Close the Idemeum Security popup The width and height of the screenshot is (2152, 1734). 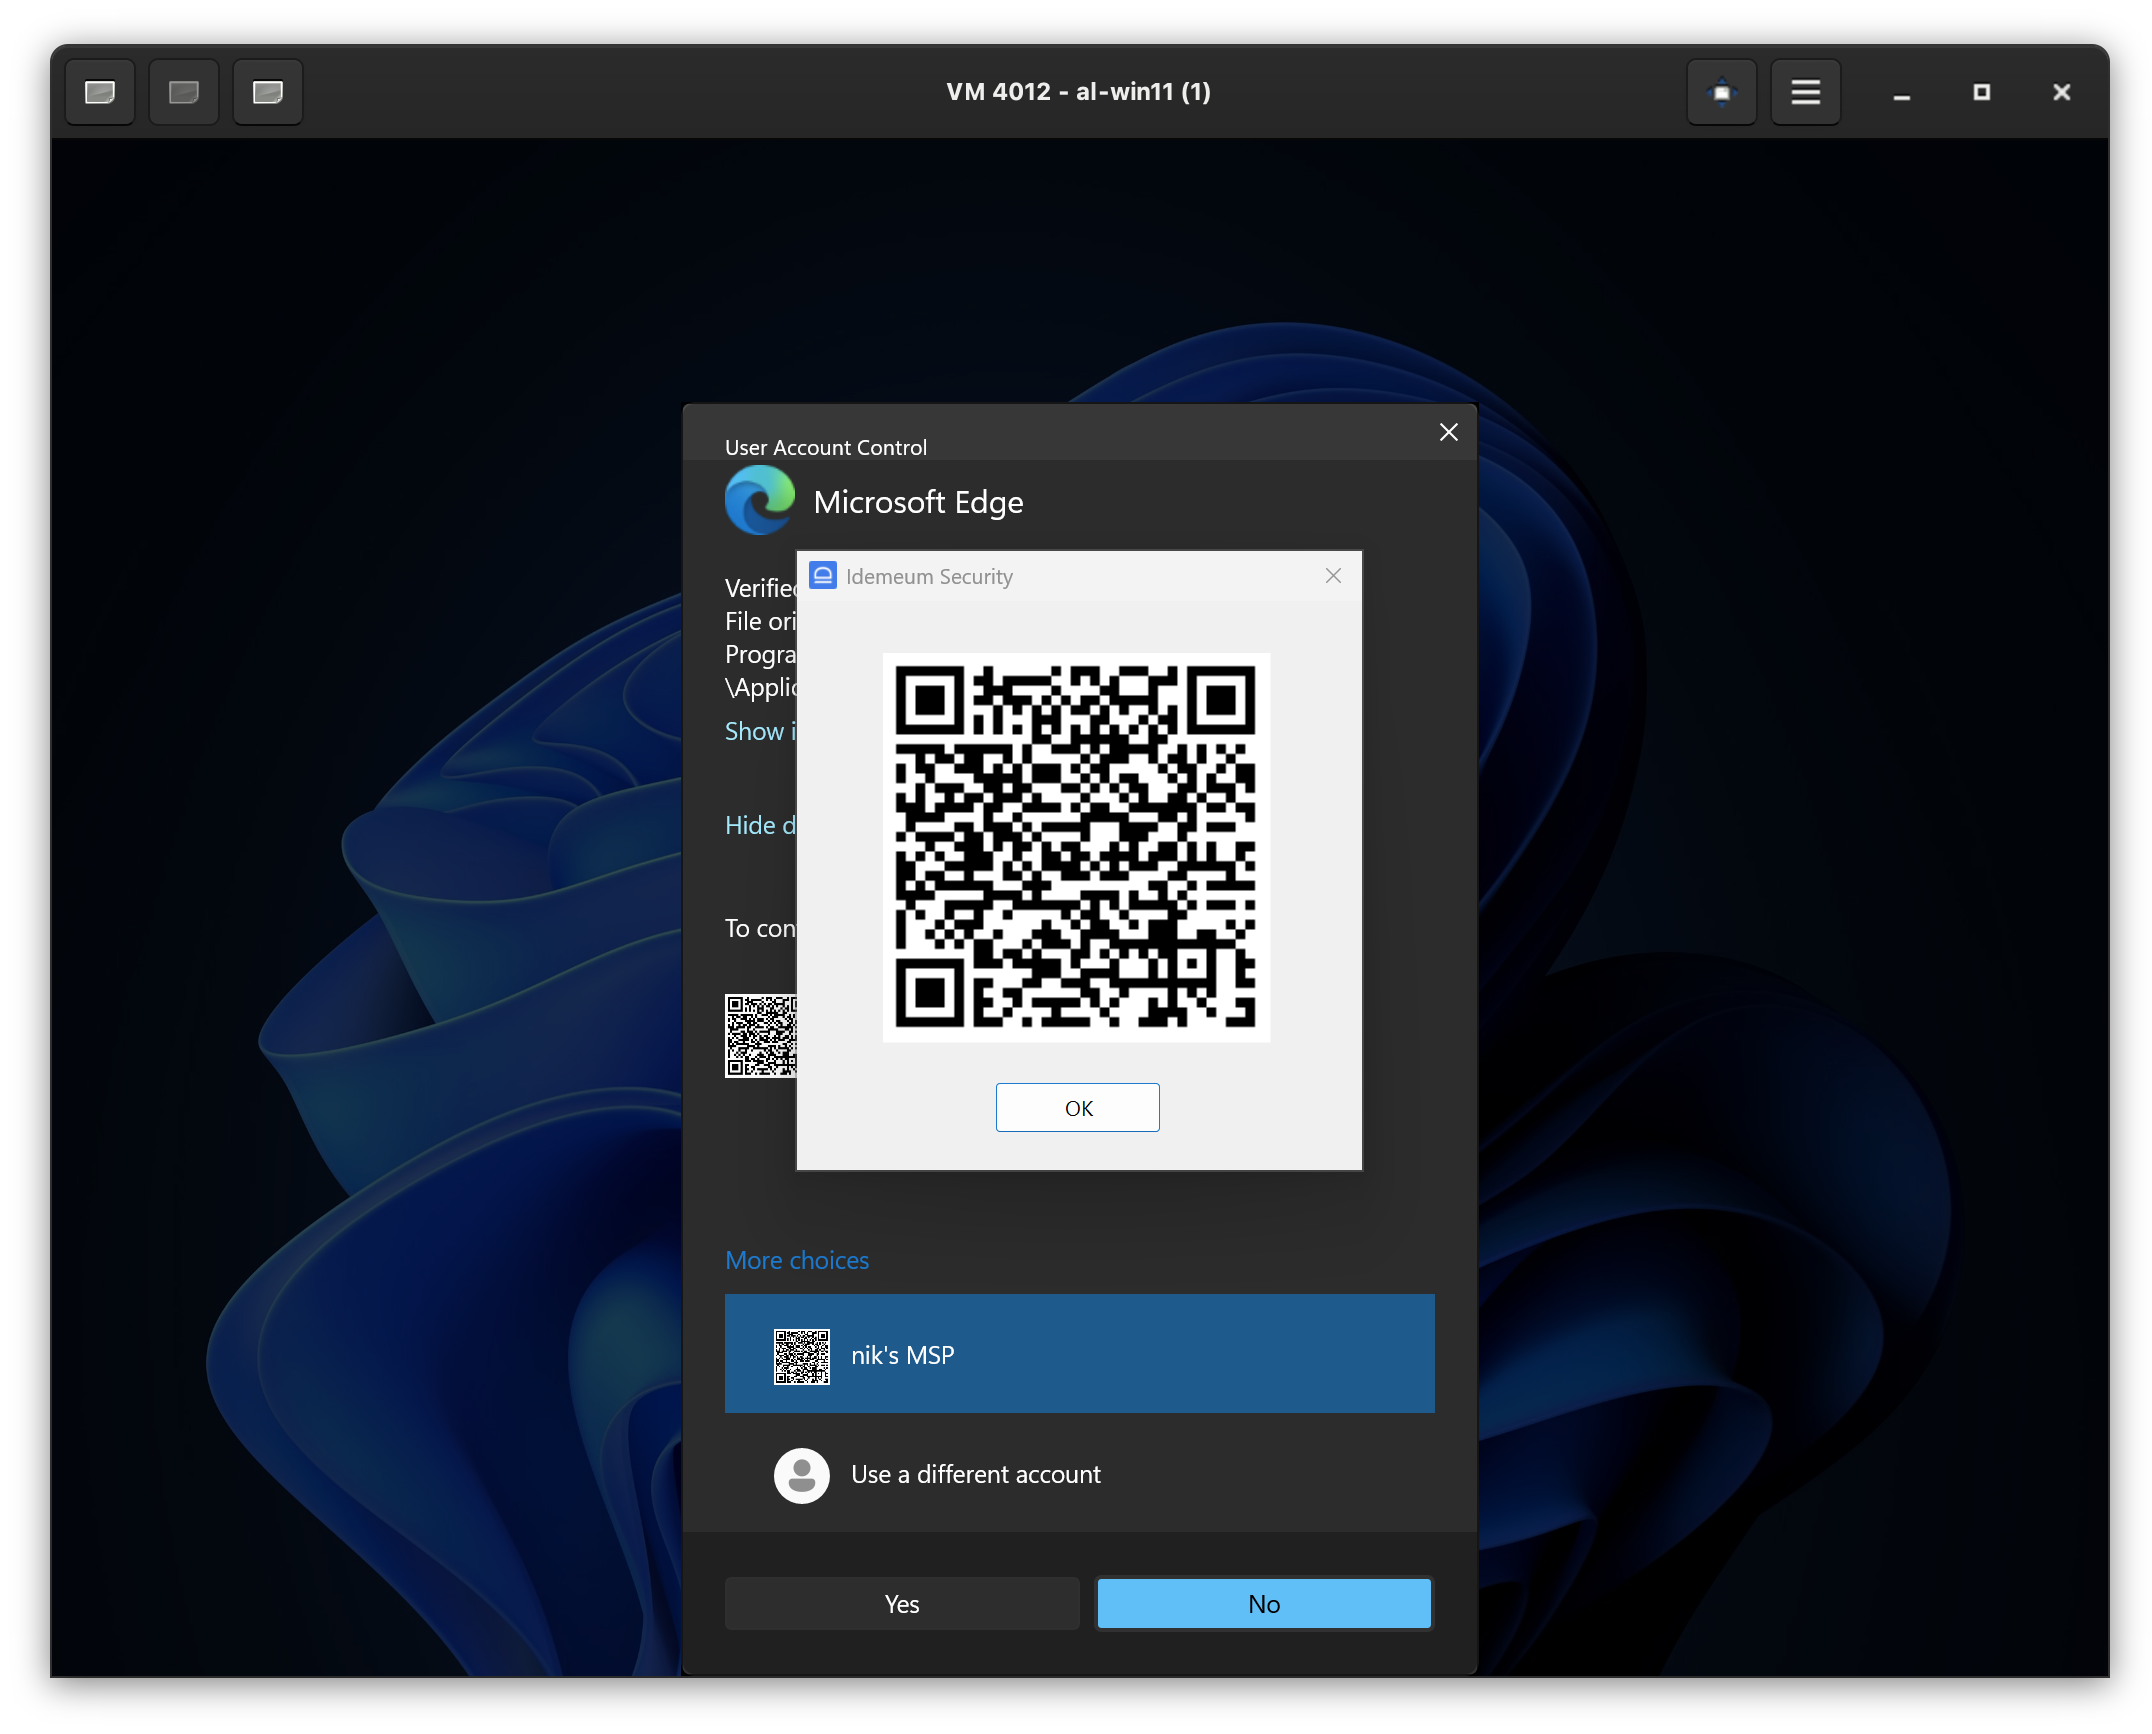pos(1333,576)
